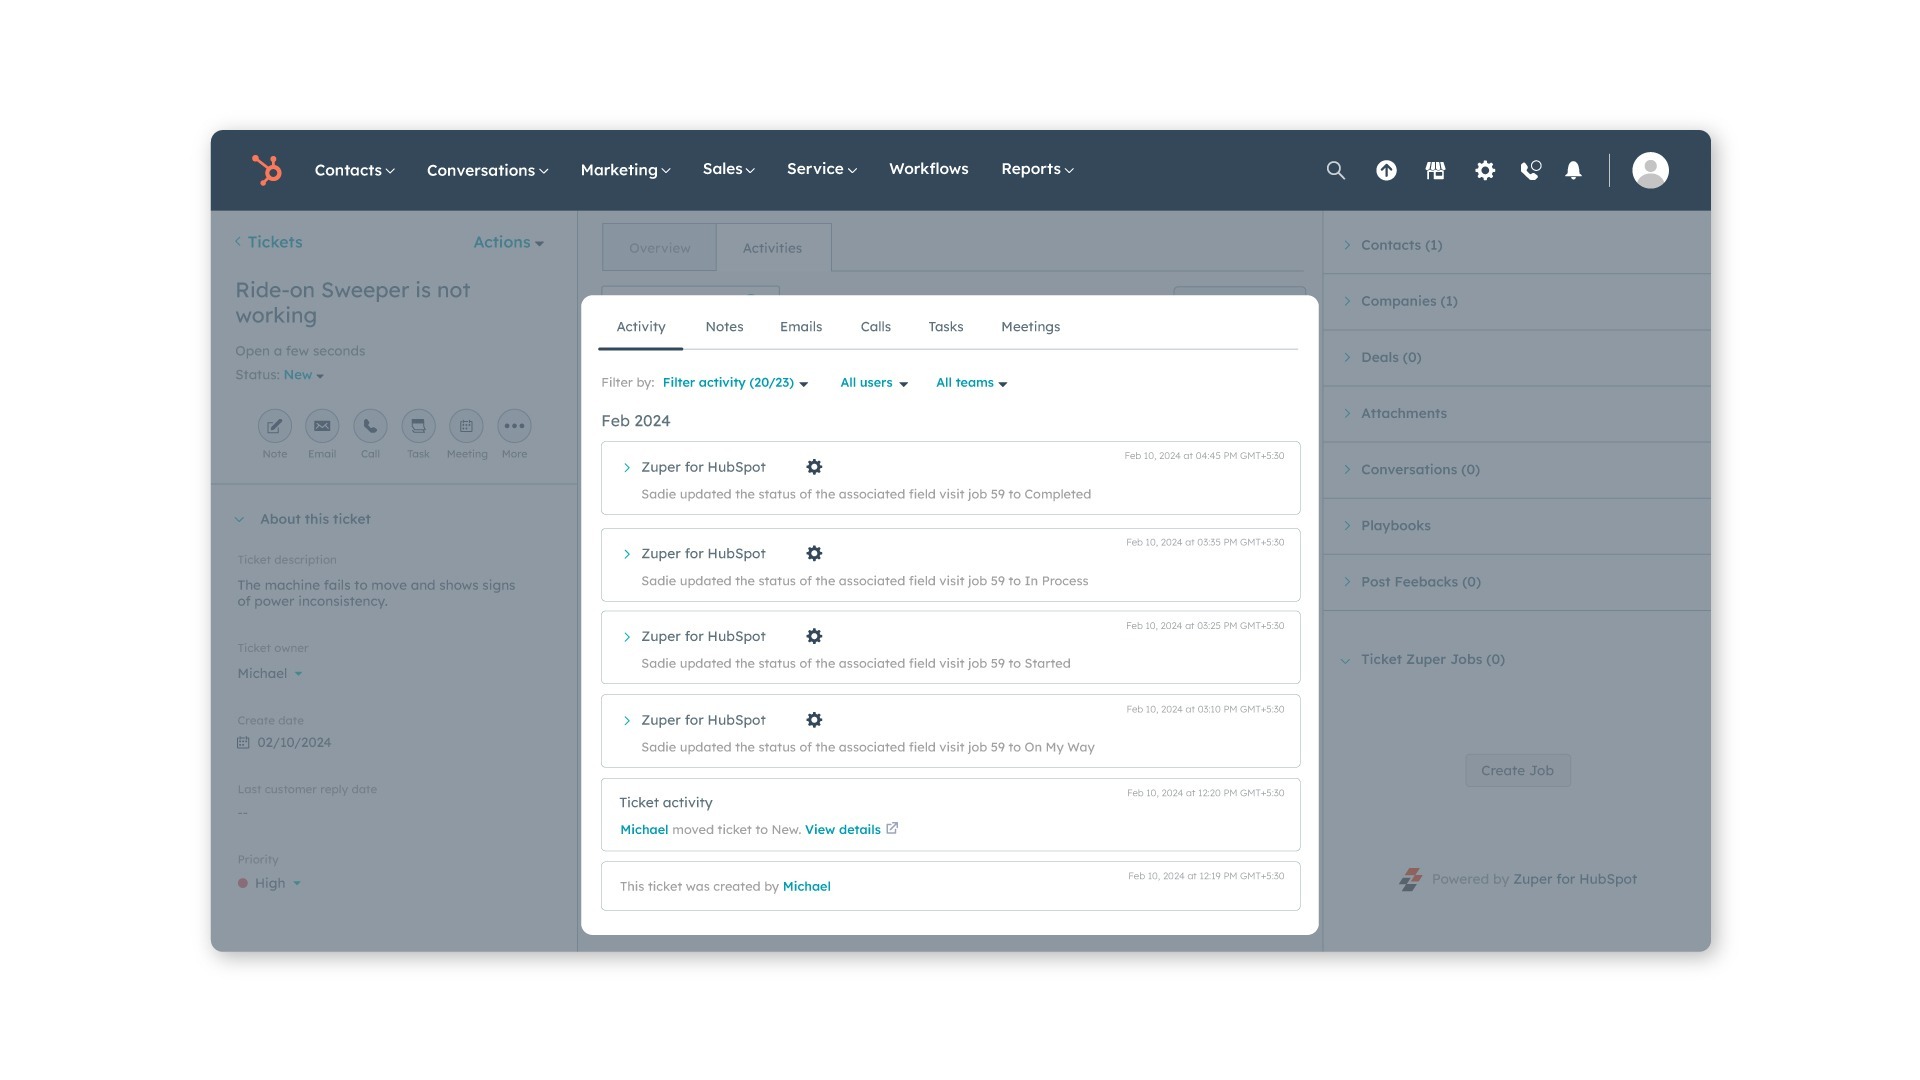The image size is (1920, 1080).
Task: Expand the On My Way activity entry
Action: [627, 720]
